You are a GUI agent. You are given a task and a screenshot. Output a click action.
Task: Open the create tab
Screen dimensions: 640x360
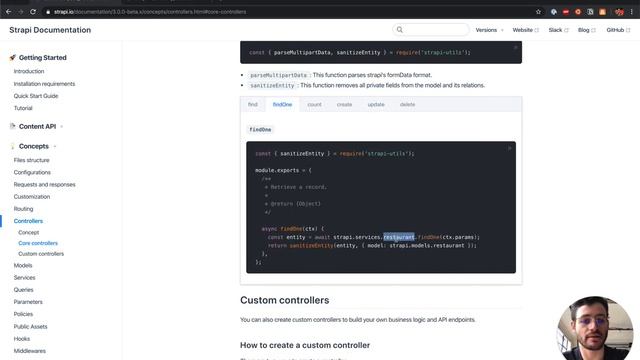point(344,104)
